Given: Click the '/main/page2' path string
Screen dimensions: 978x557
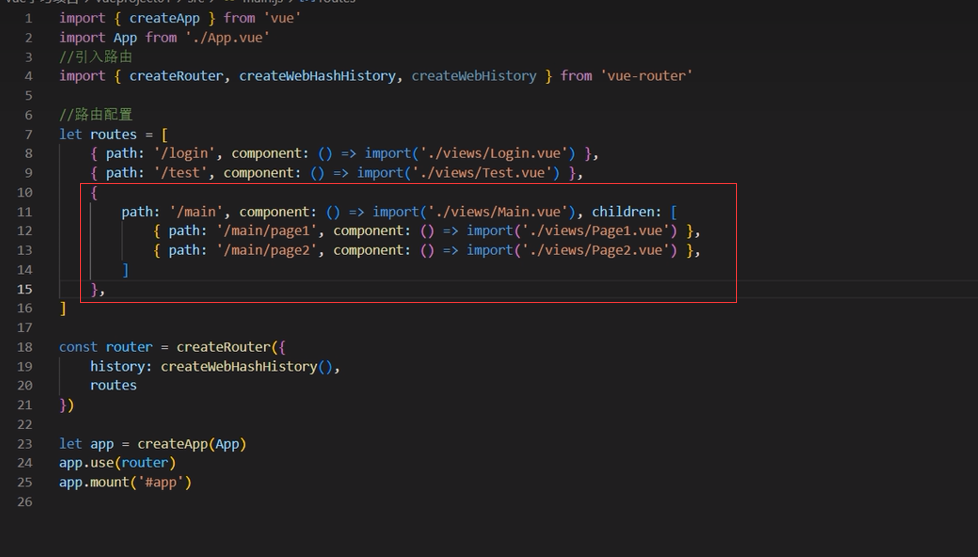Looking at the screenshot, I should (x=266, y=250).
